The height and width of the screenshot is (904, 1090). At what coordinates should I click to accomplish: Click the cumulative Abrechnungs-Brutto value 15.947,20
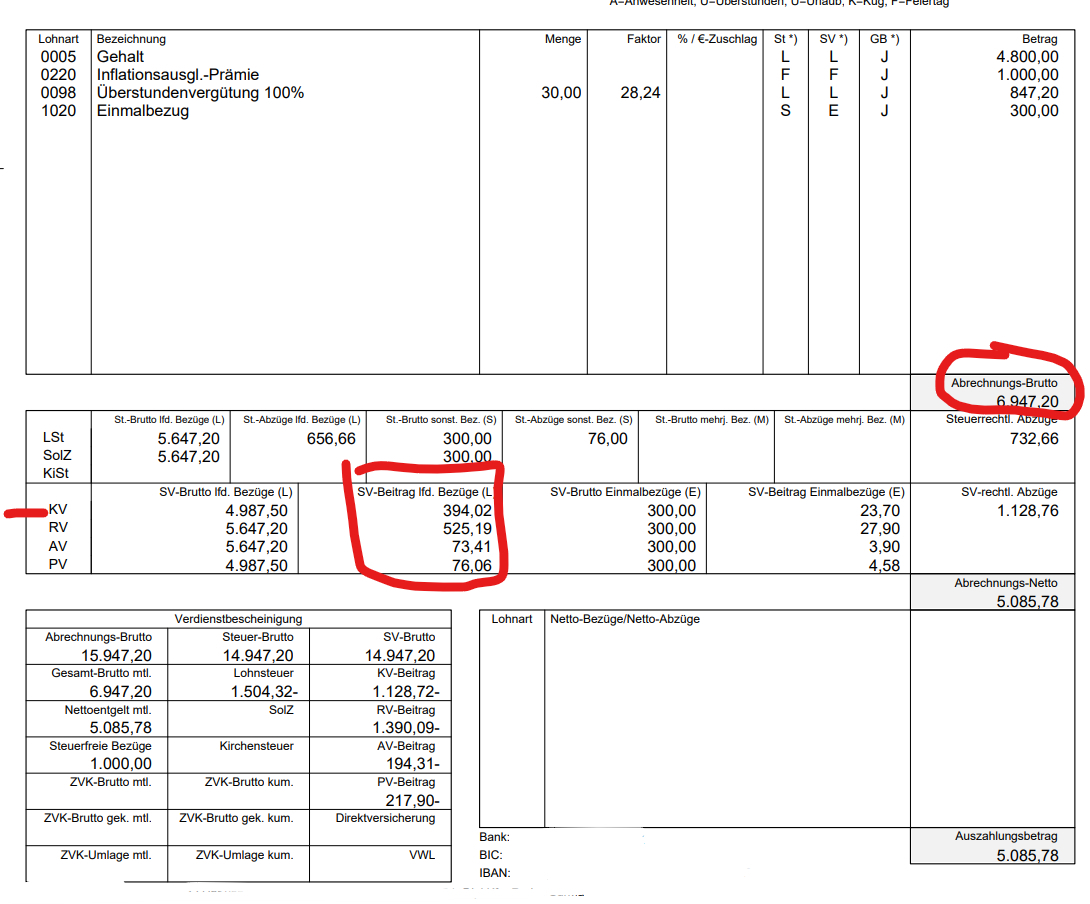[x=116, y=656]
